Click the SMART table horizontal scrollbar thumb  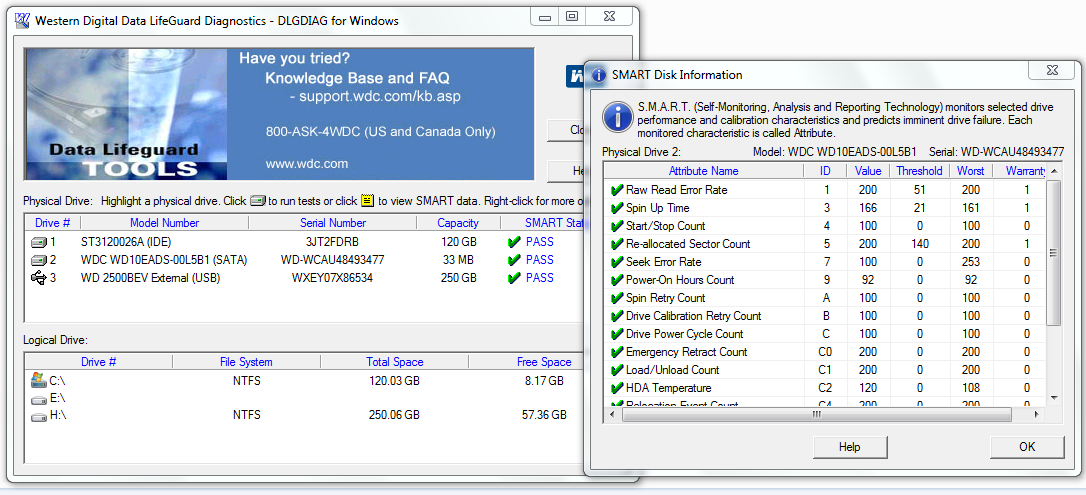pos(817,414)
